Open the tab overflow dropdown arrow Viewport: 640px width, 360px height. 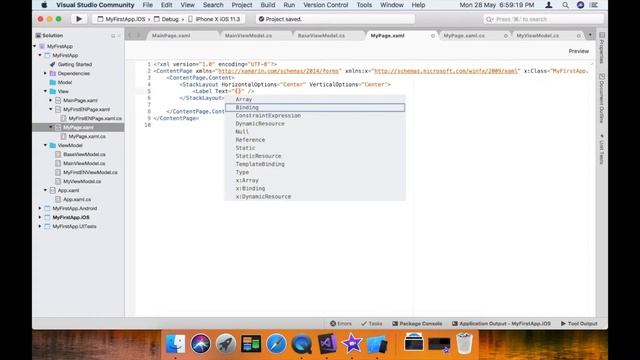point(590,36)
